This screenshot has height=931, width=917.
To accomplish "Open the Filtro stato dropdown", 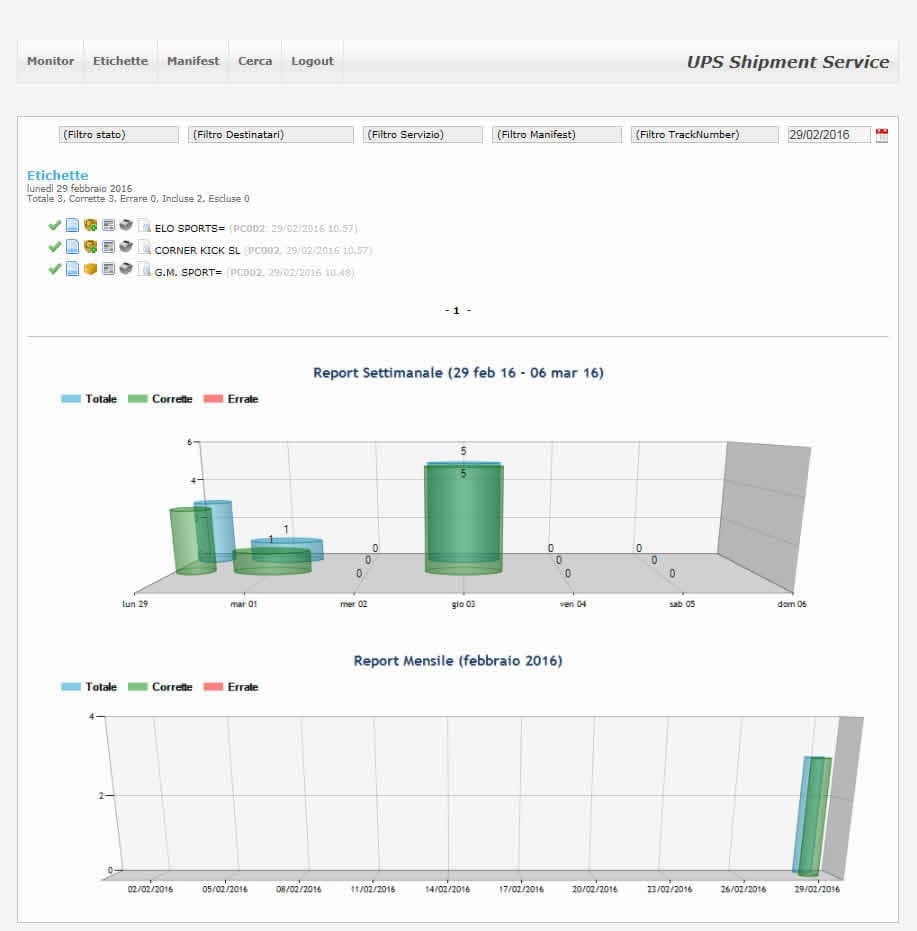I will pos(119,135).
